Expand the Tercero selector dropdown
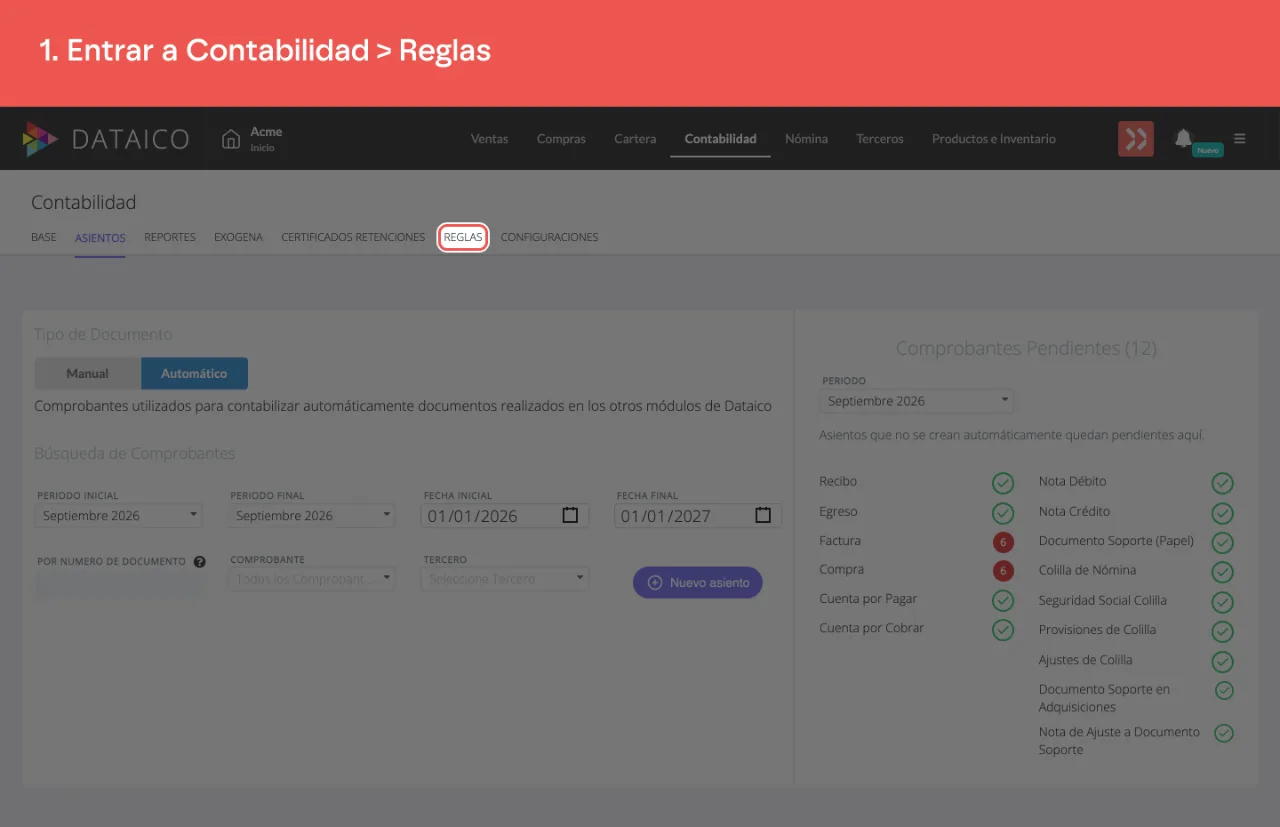Screen dimensions: 1280x827 (506, 579)
